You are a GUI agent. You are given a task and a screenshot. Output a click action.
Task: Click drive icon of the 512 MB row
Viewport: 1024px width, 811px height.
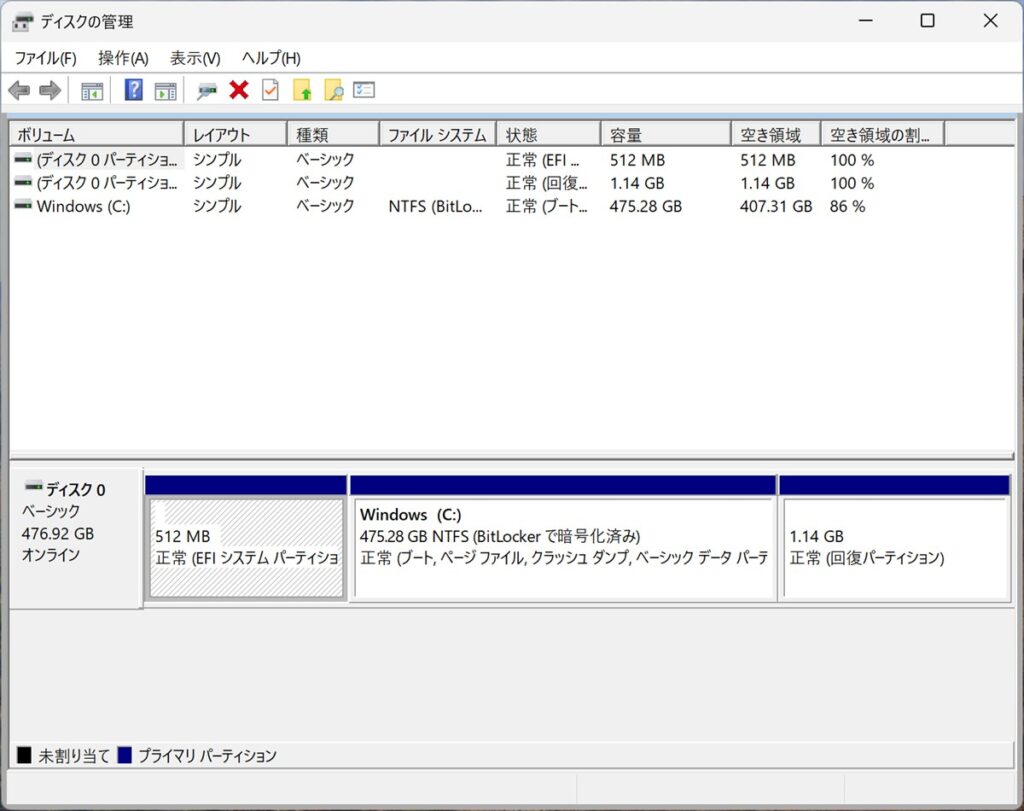pyautogui.click(x=24, y=159)
